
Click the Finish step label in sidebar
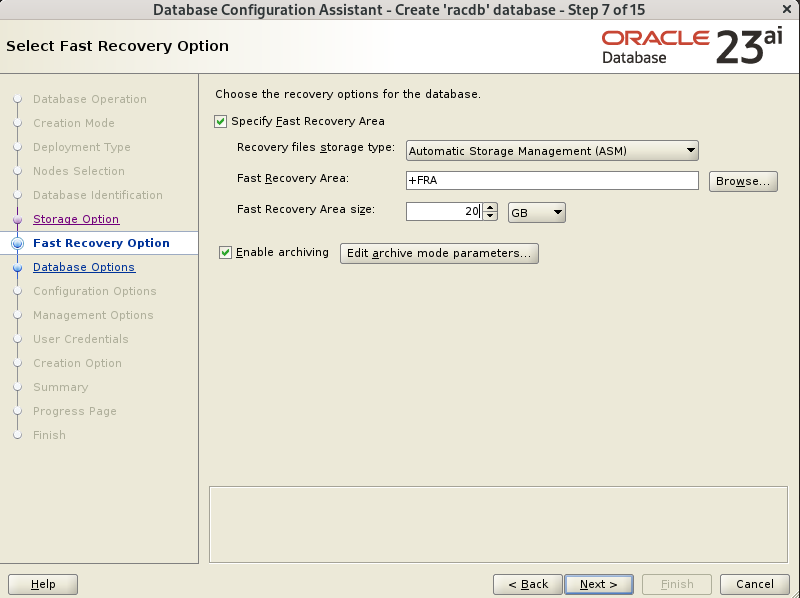[x=49, y=435]
